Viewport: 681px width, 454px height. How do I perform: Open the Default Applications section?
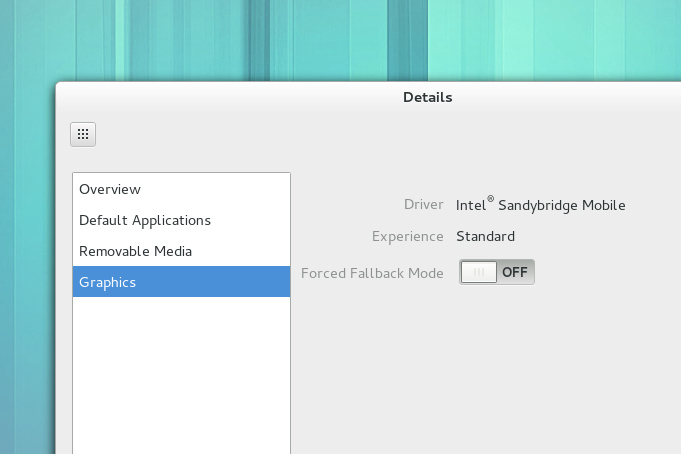coord(182,220)
